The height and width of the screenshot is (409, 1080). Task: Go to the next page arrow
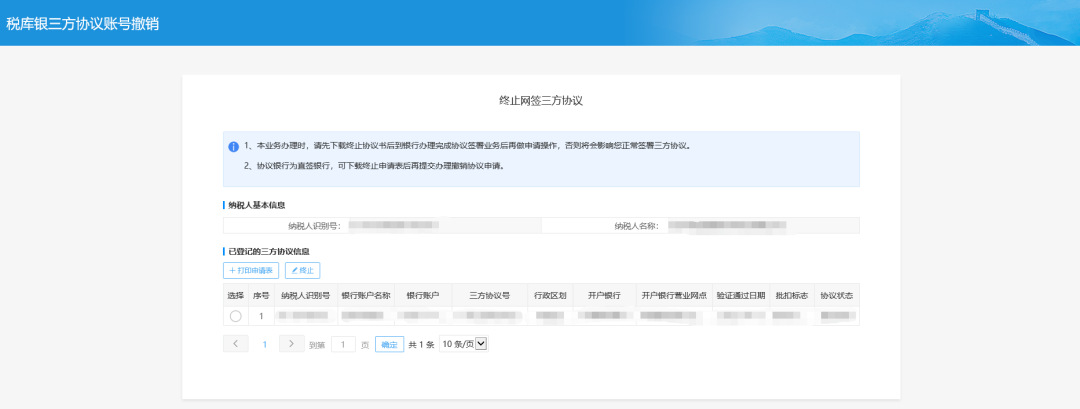[291, 344]
